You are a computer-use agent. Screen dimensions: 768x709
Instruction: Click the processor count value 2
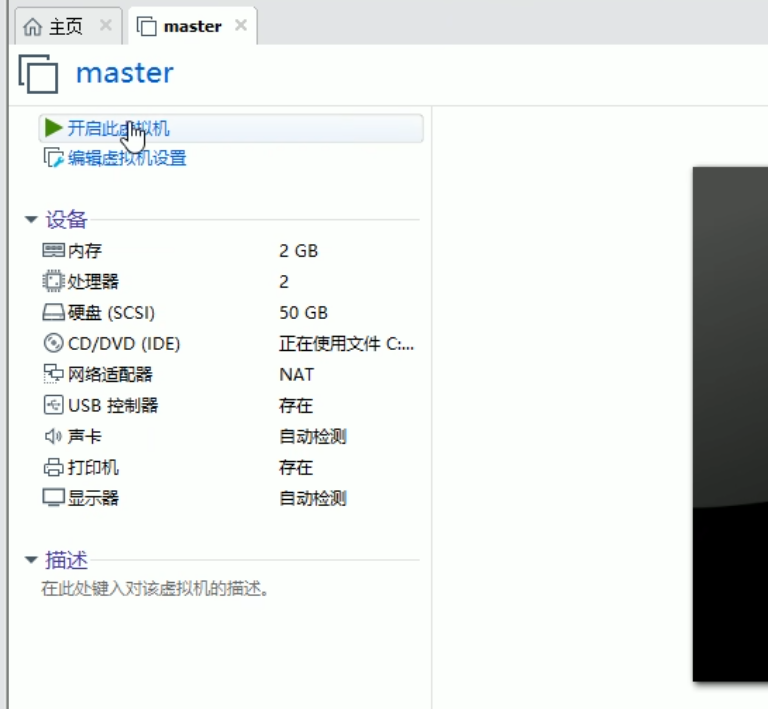(x=284, y=282)
